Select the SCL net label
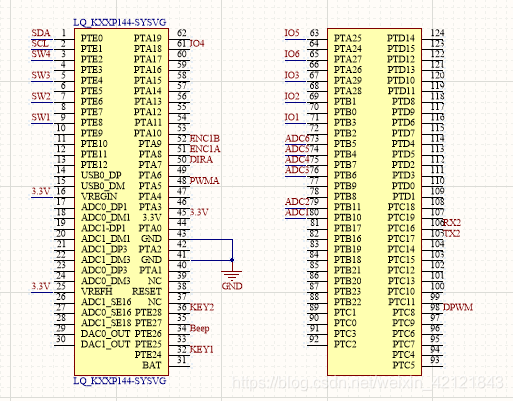The width and height of the screenshot is (513, 401). (x=40, y=44)
